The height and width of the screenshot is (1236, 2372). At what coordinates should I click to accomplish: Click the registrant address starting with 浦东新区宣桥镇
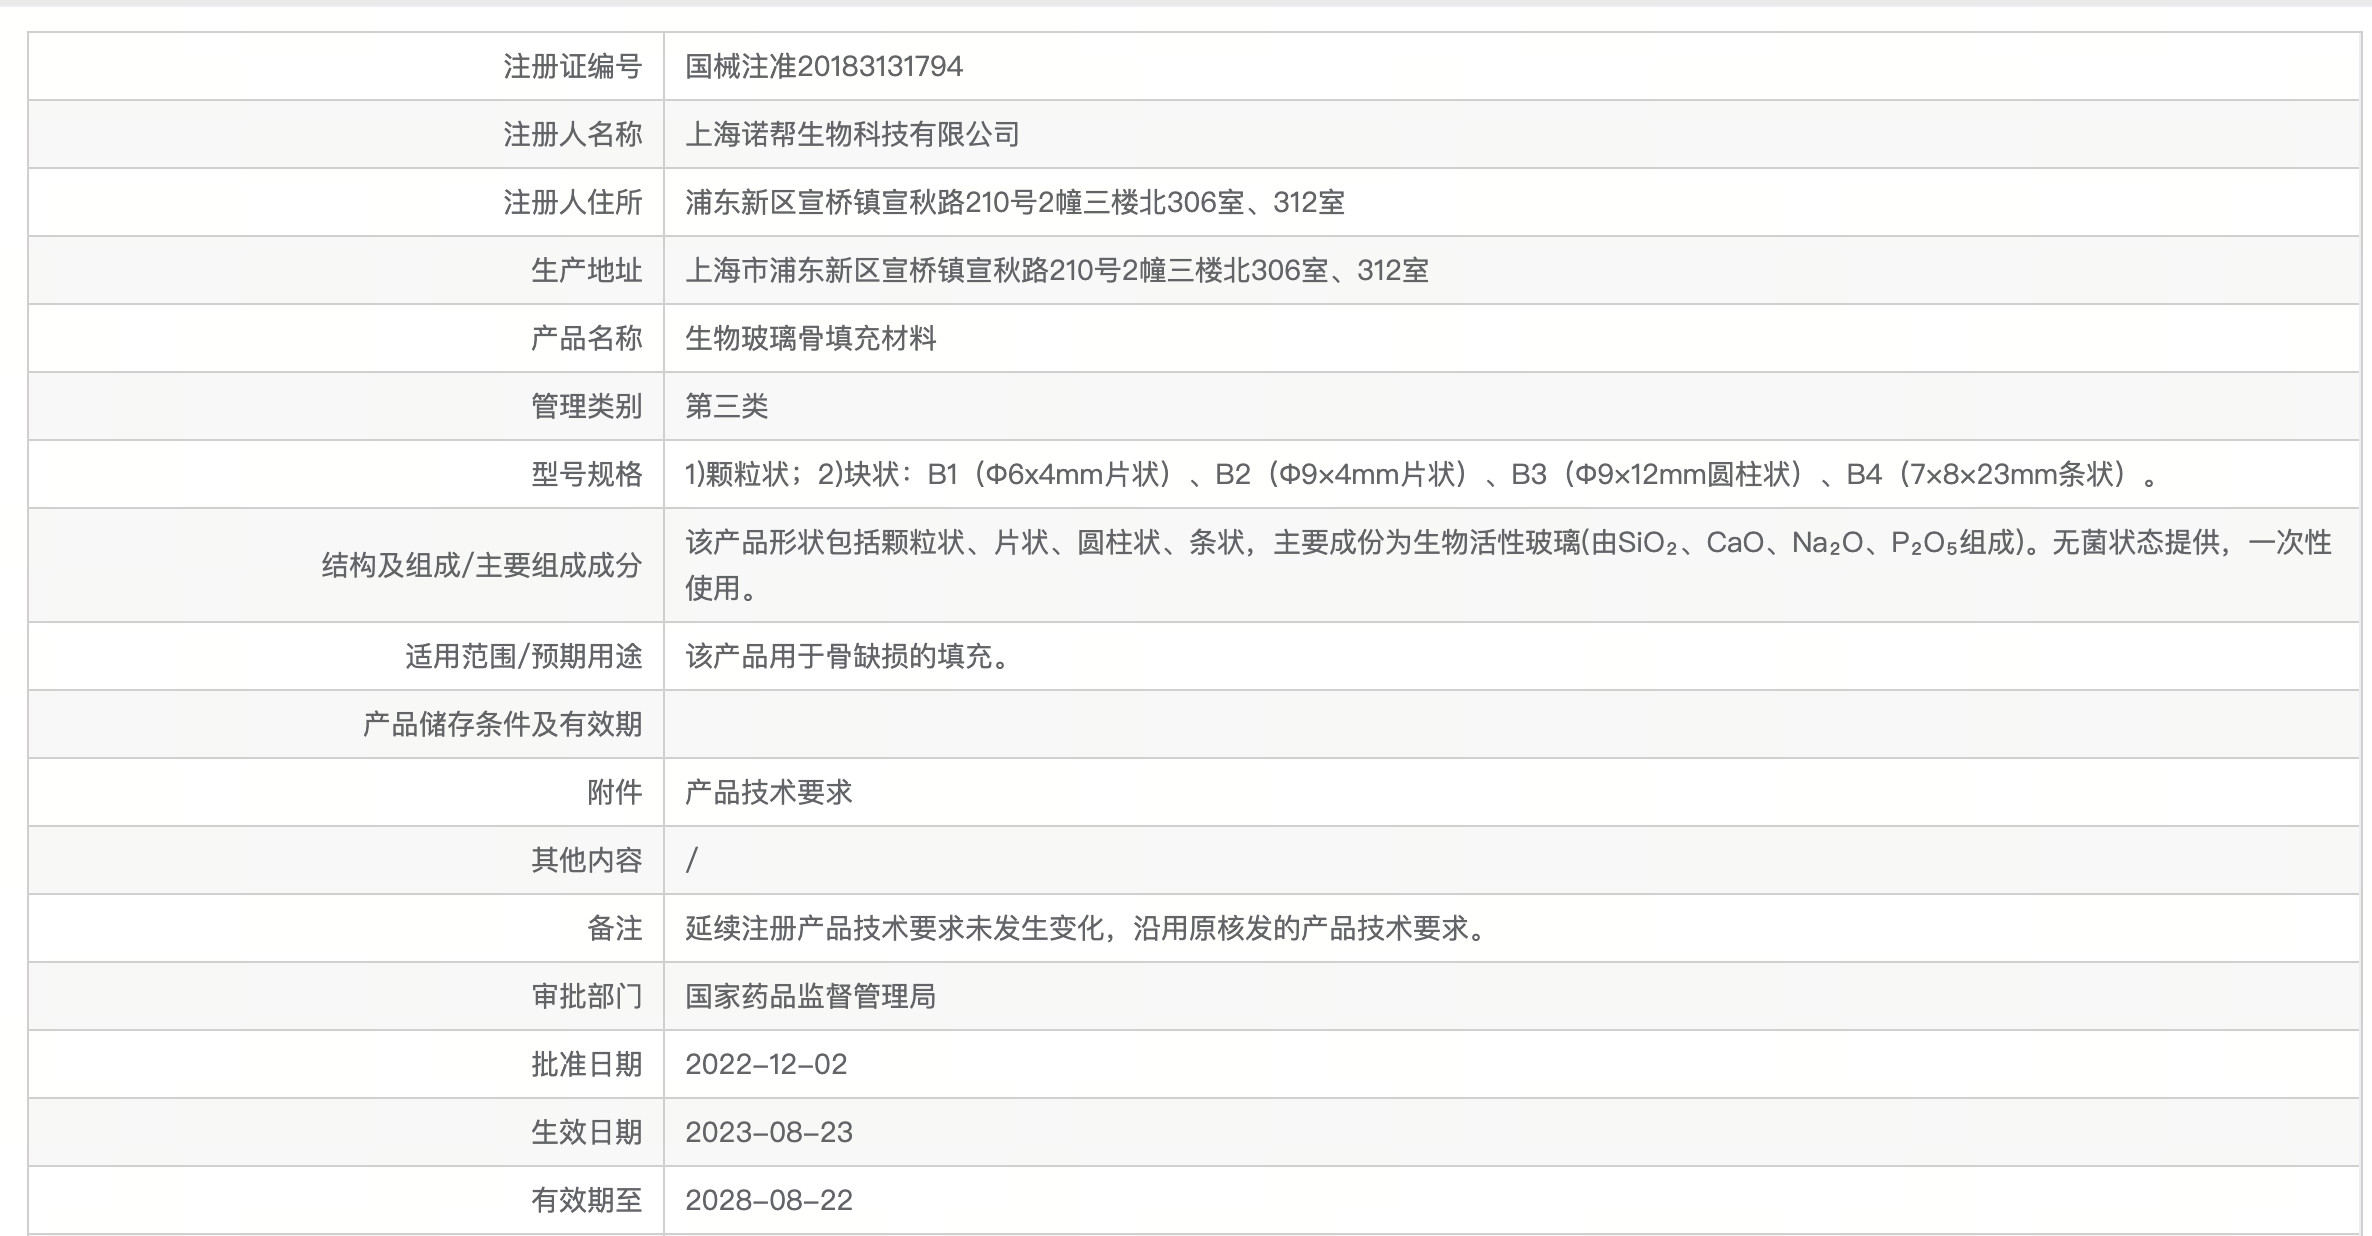[1015, 203]
